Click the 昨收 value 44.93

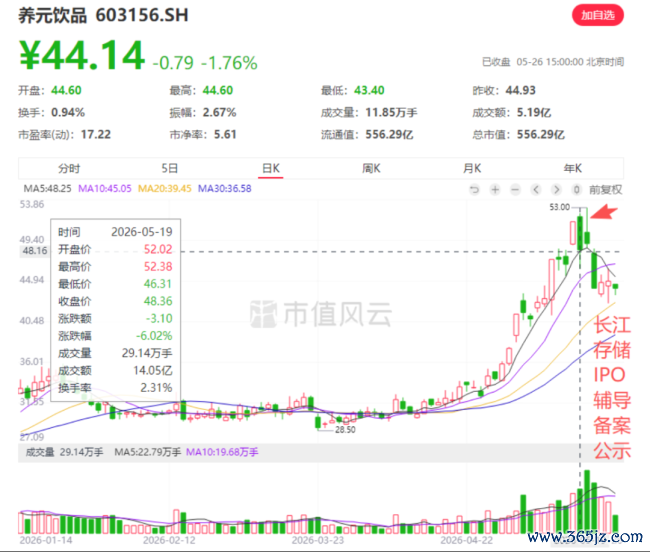[x=521, y=90]
